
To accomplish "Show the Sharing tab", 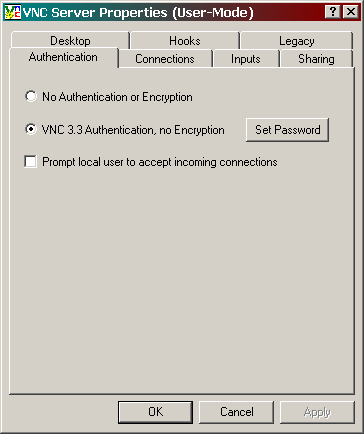I will pos(316,59).
